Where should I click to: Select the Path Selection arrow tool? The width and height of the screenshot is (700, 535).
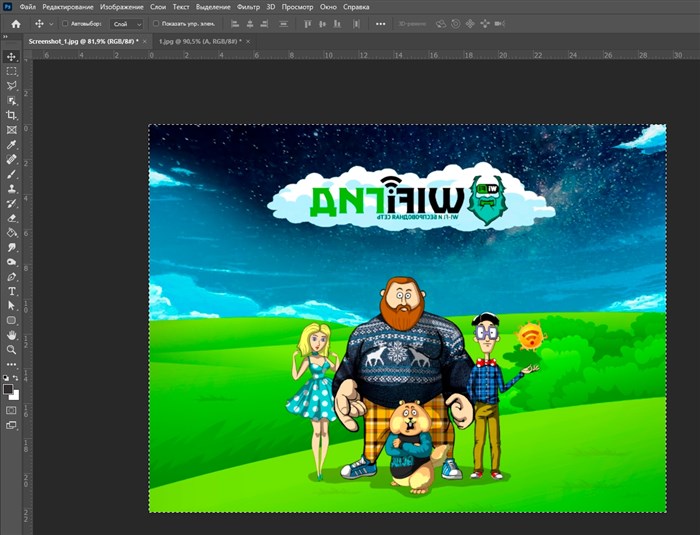click(x=12, y=306)
